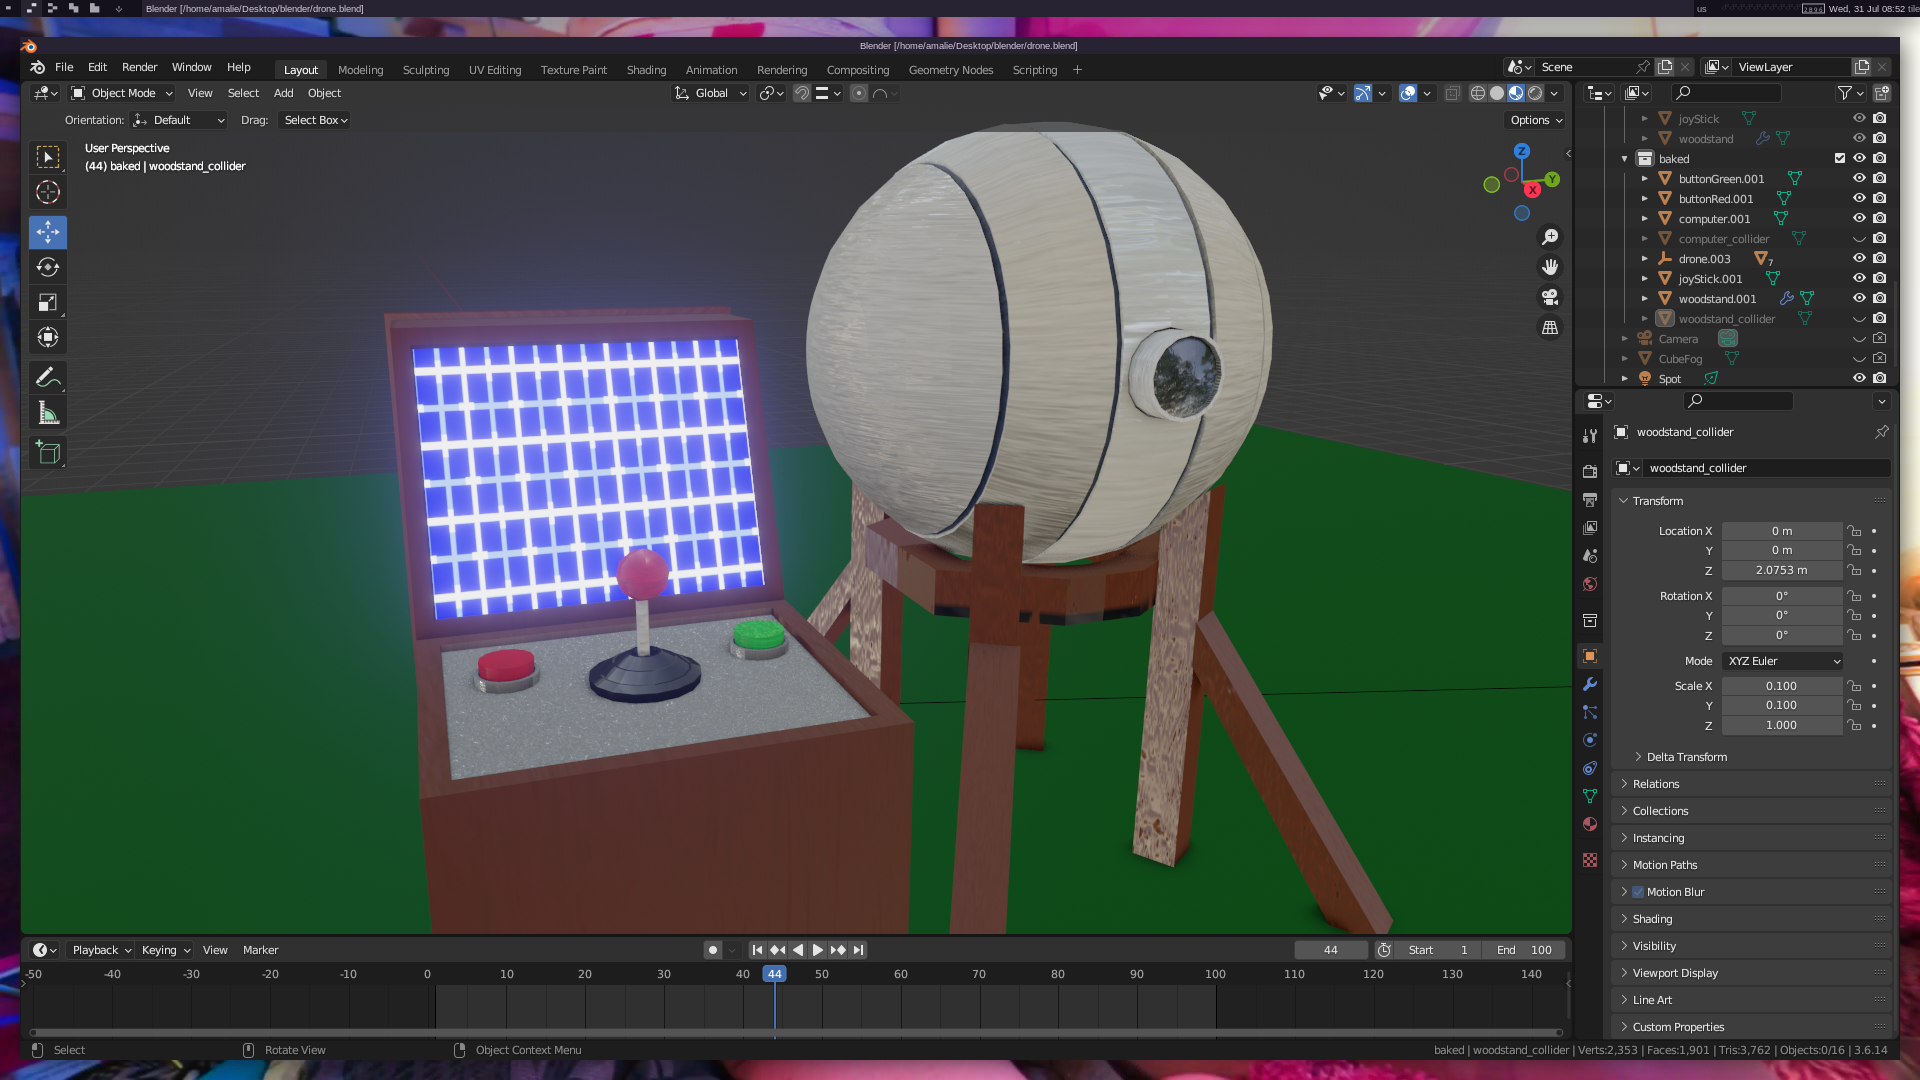Toggle camera view in viewport
Viewport: 1920px width, 1080px height.
[1550, 297]
